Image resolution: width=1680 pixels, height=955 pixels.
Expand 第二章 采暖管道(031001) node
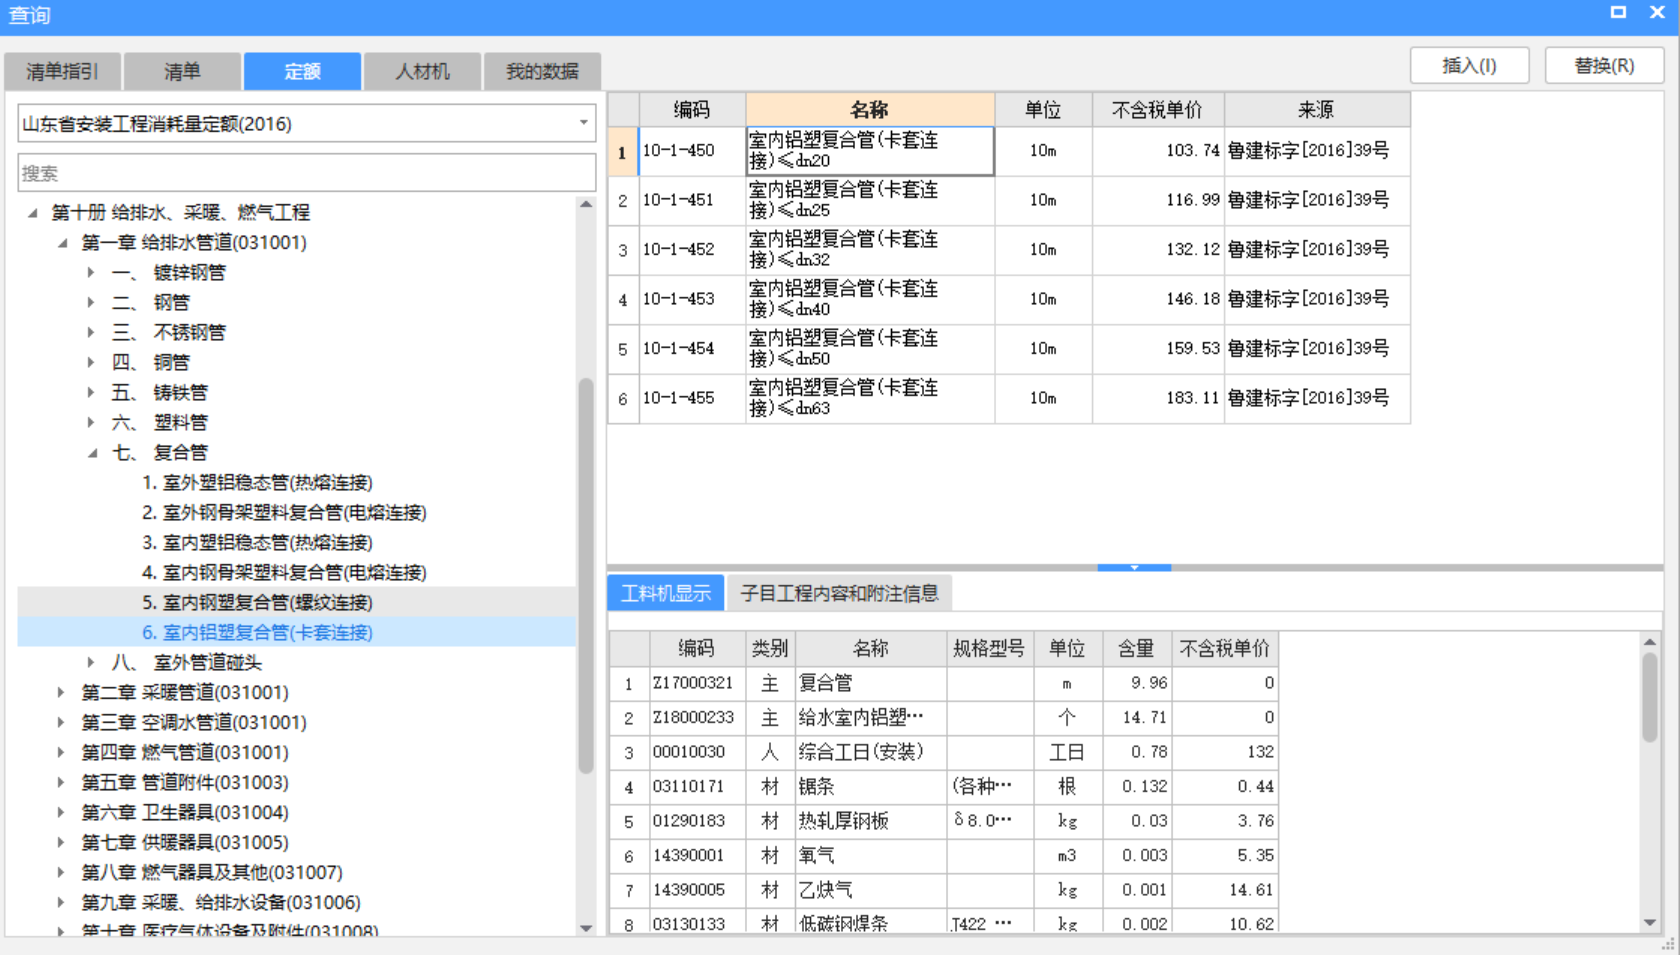tap(61, 692)
